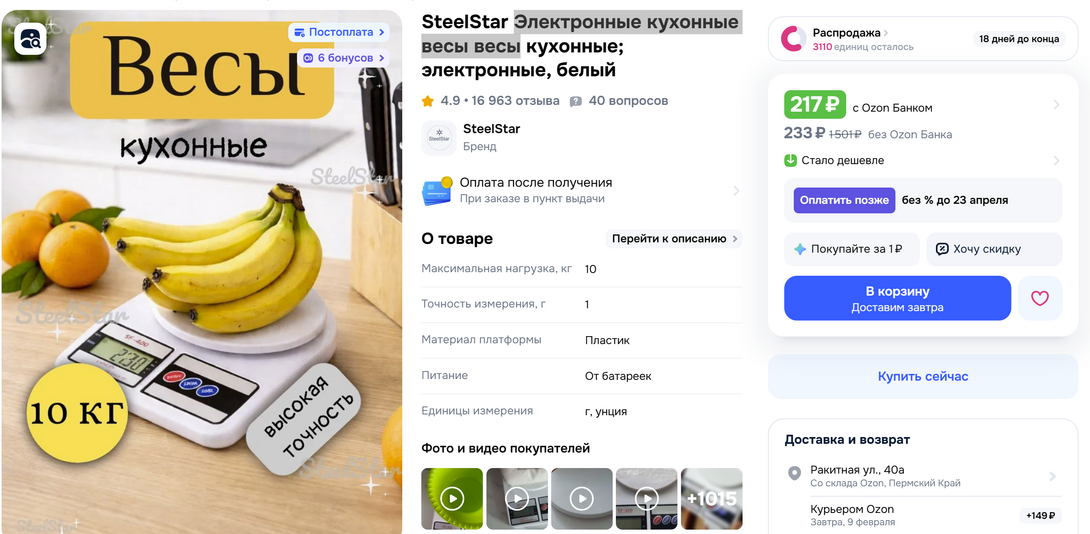Click the yellow star rating icon
This screenshot has height=534, width=1090.
[428, 101]
